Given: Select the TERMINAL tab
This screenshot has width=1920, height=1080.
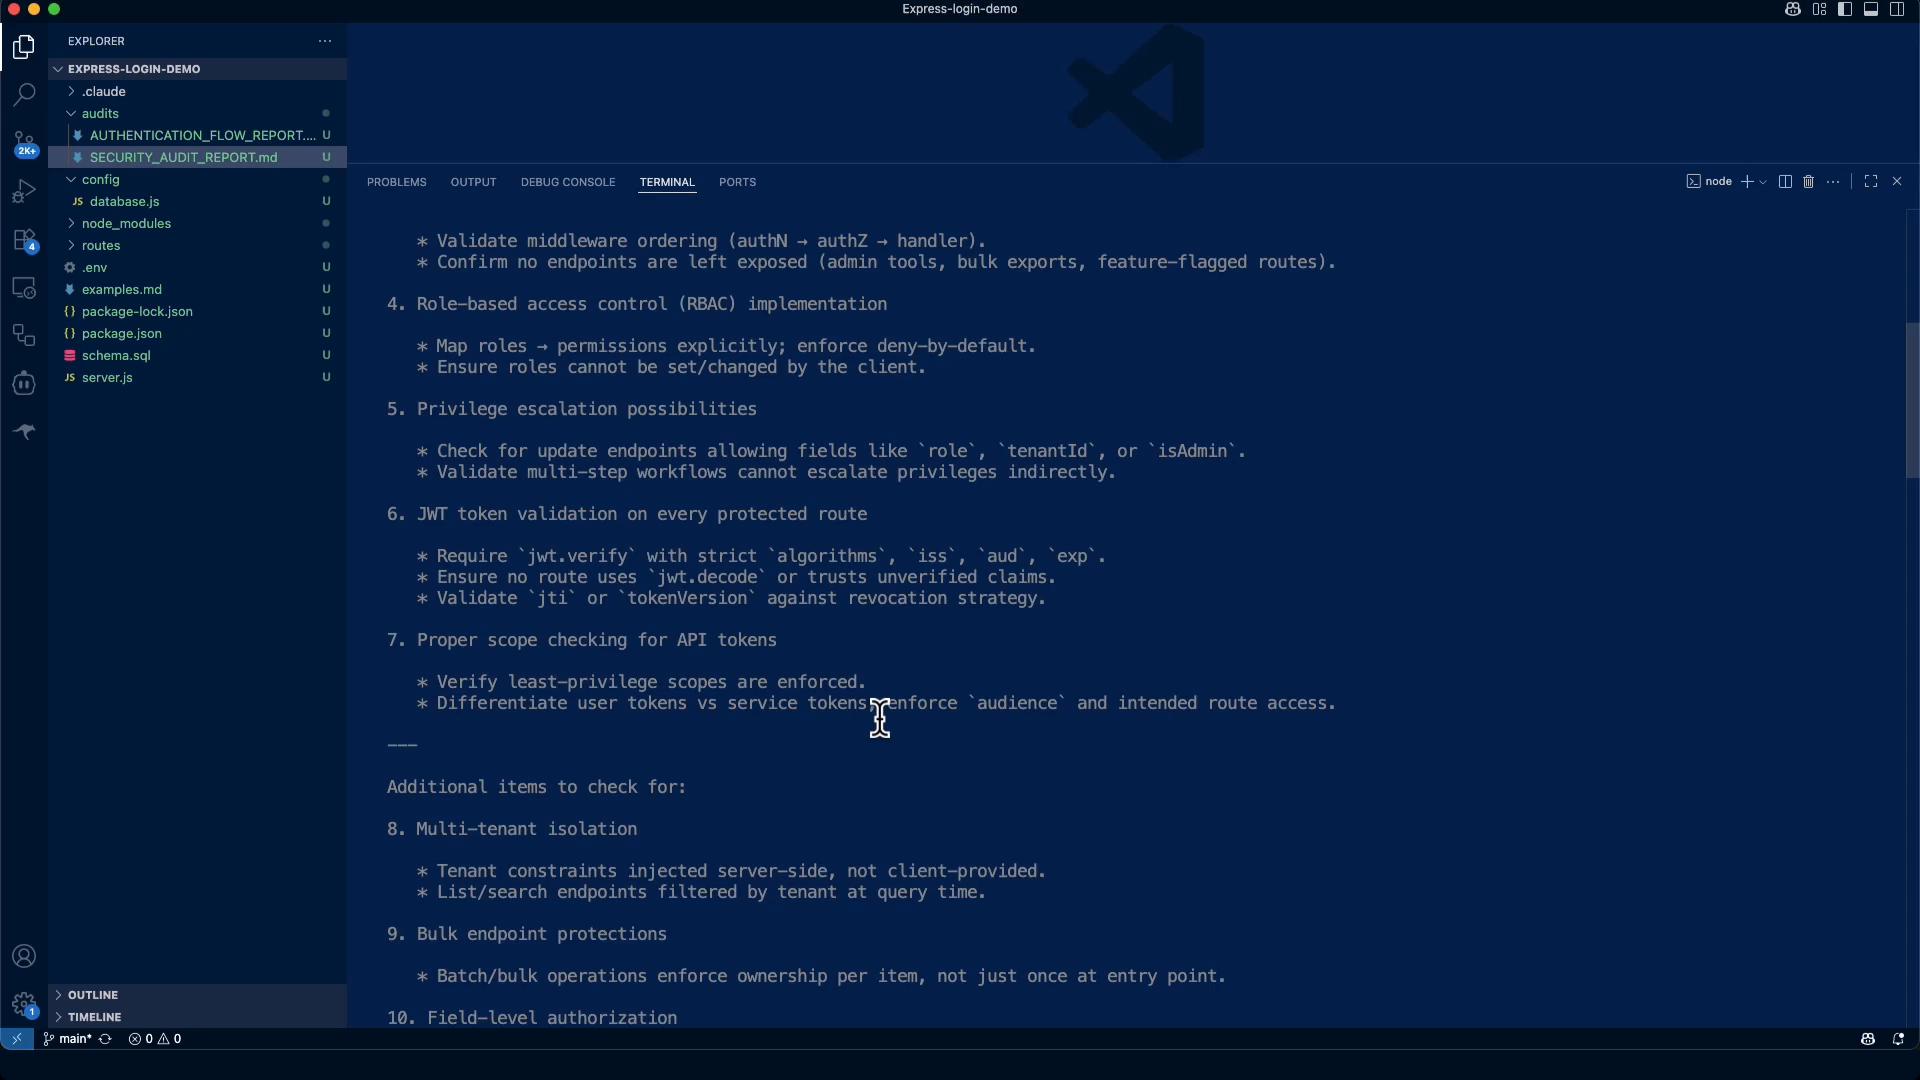Looking at the screenshot, I should 667,182.
